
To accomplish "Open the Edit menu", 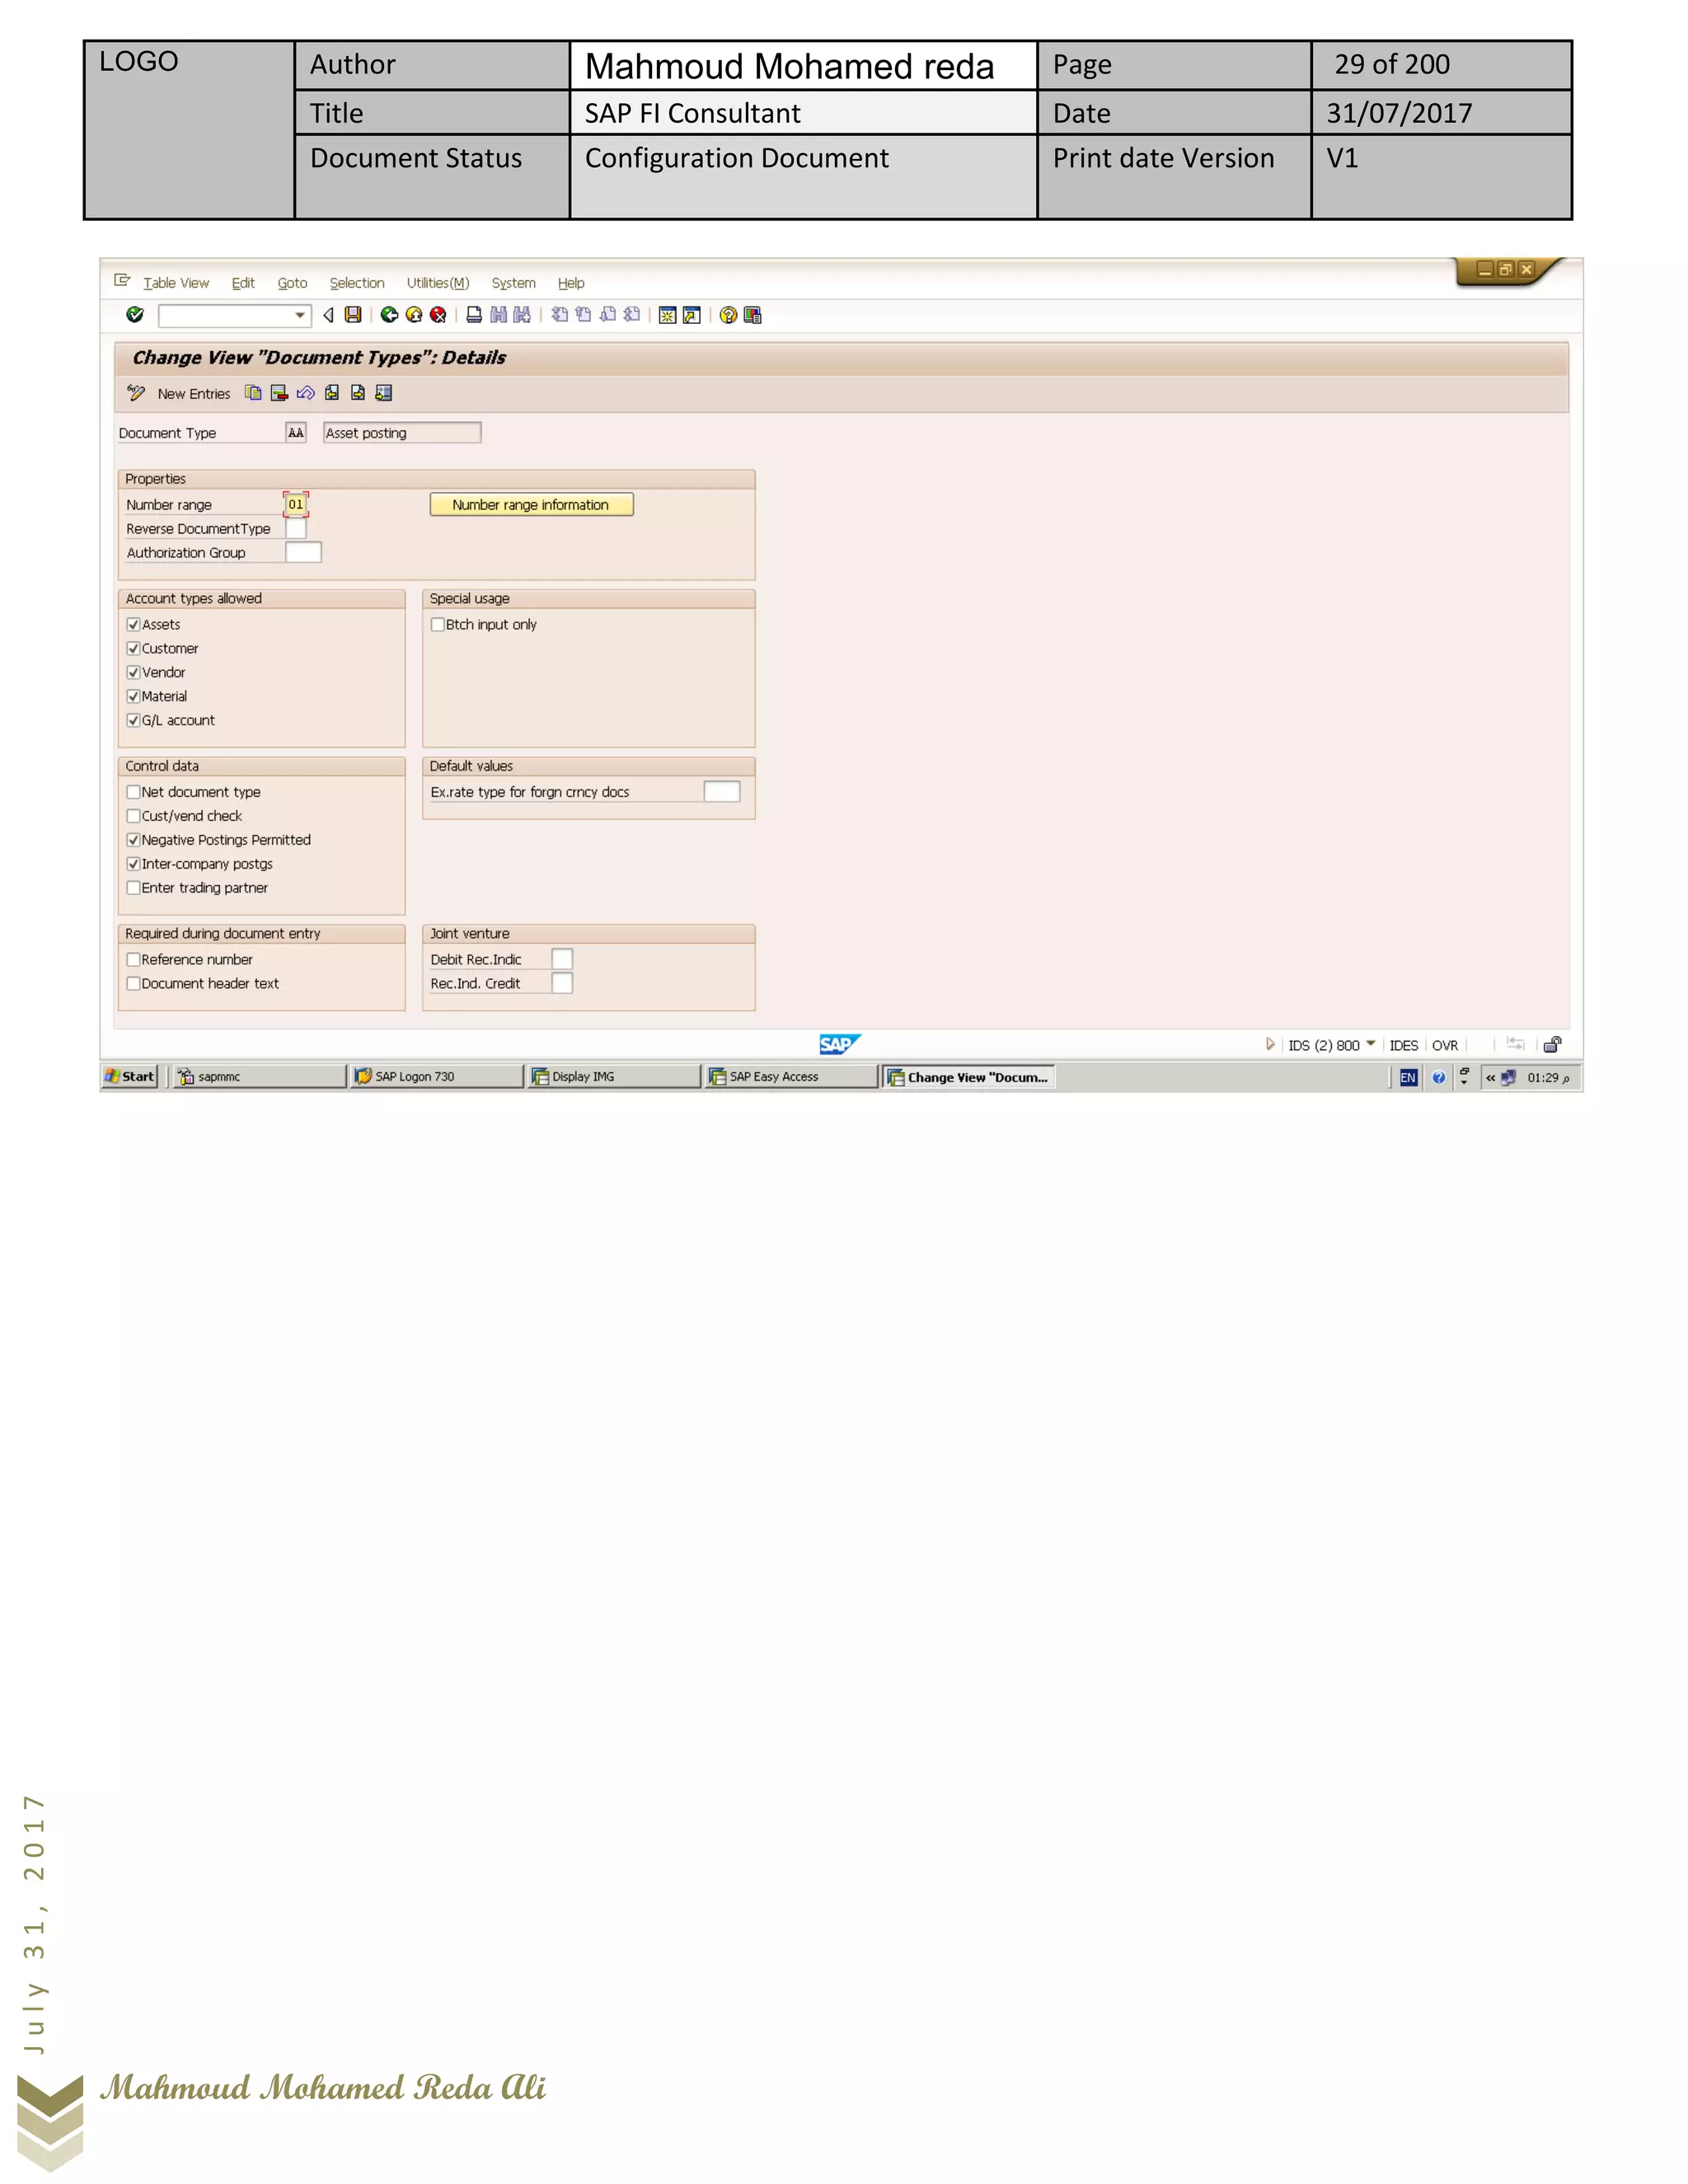I will point(243,283).
